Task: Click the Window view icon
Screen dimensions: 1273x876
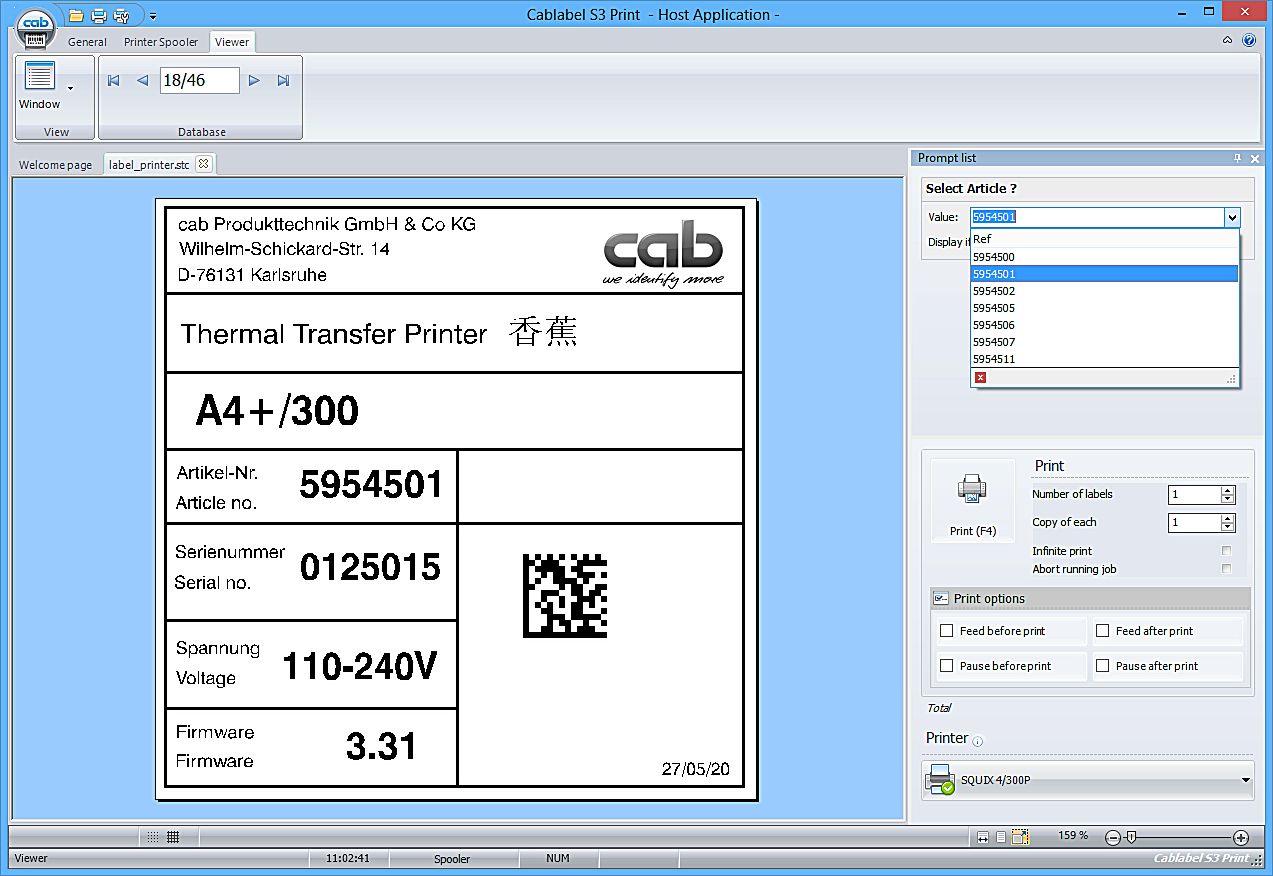Action: pos(40,76)
